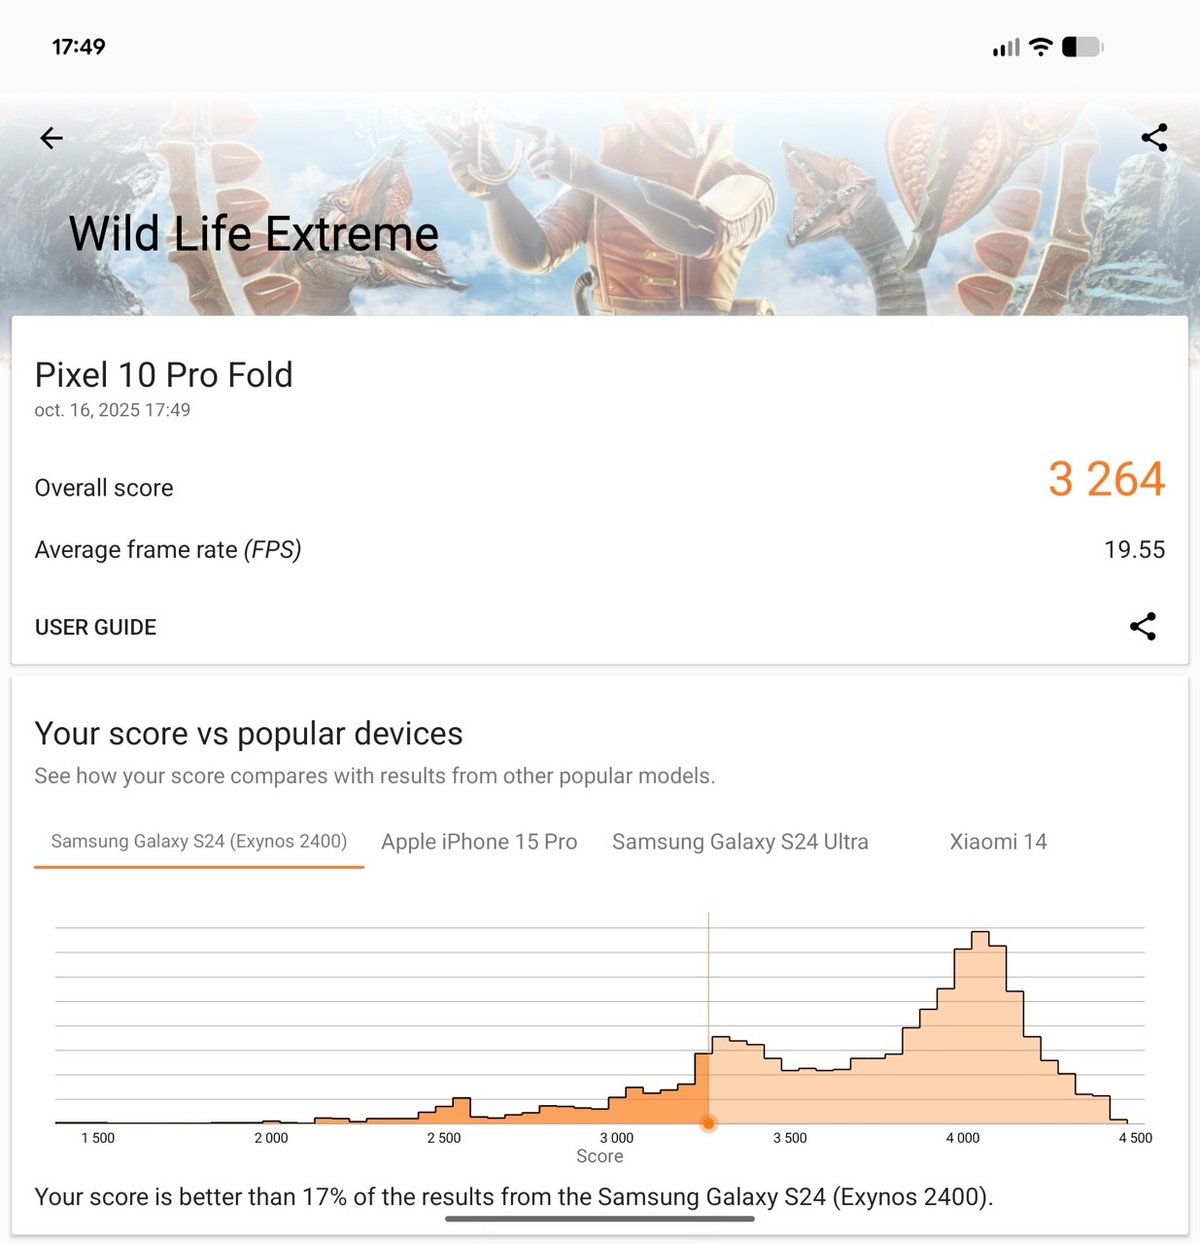Select the Xiaomi 14 comparison tab
Viewport: 1200px width, 1244px height.
[997, 841]
